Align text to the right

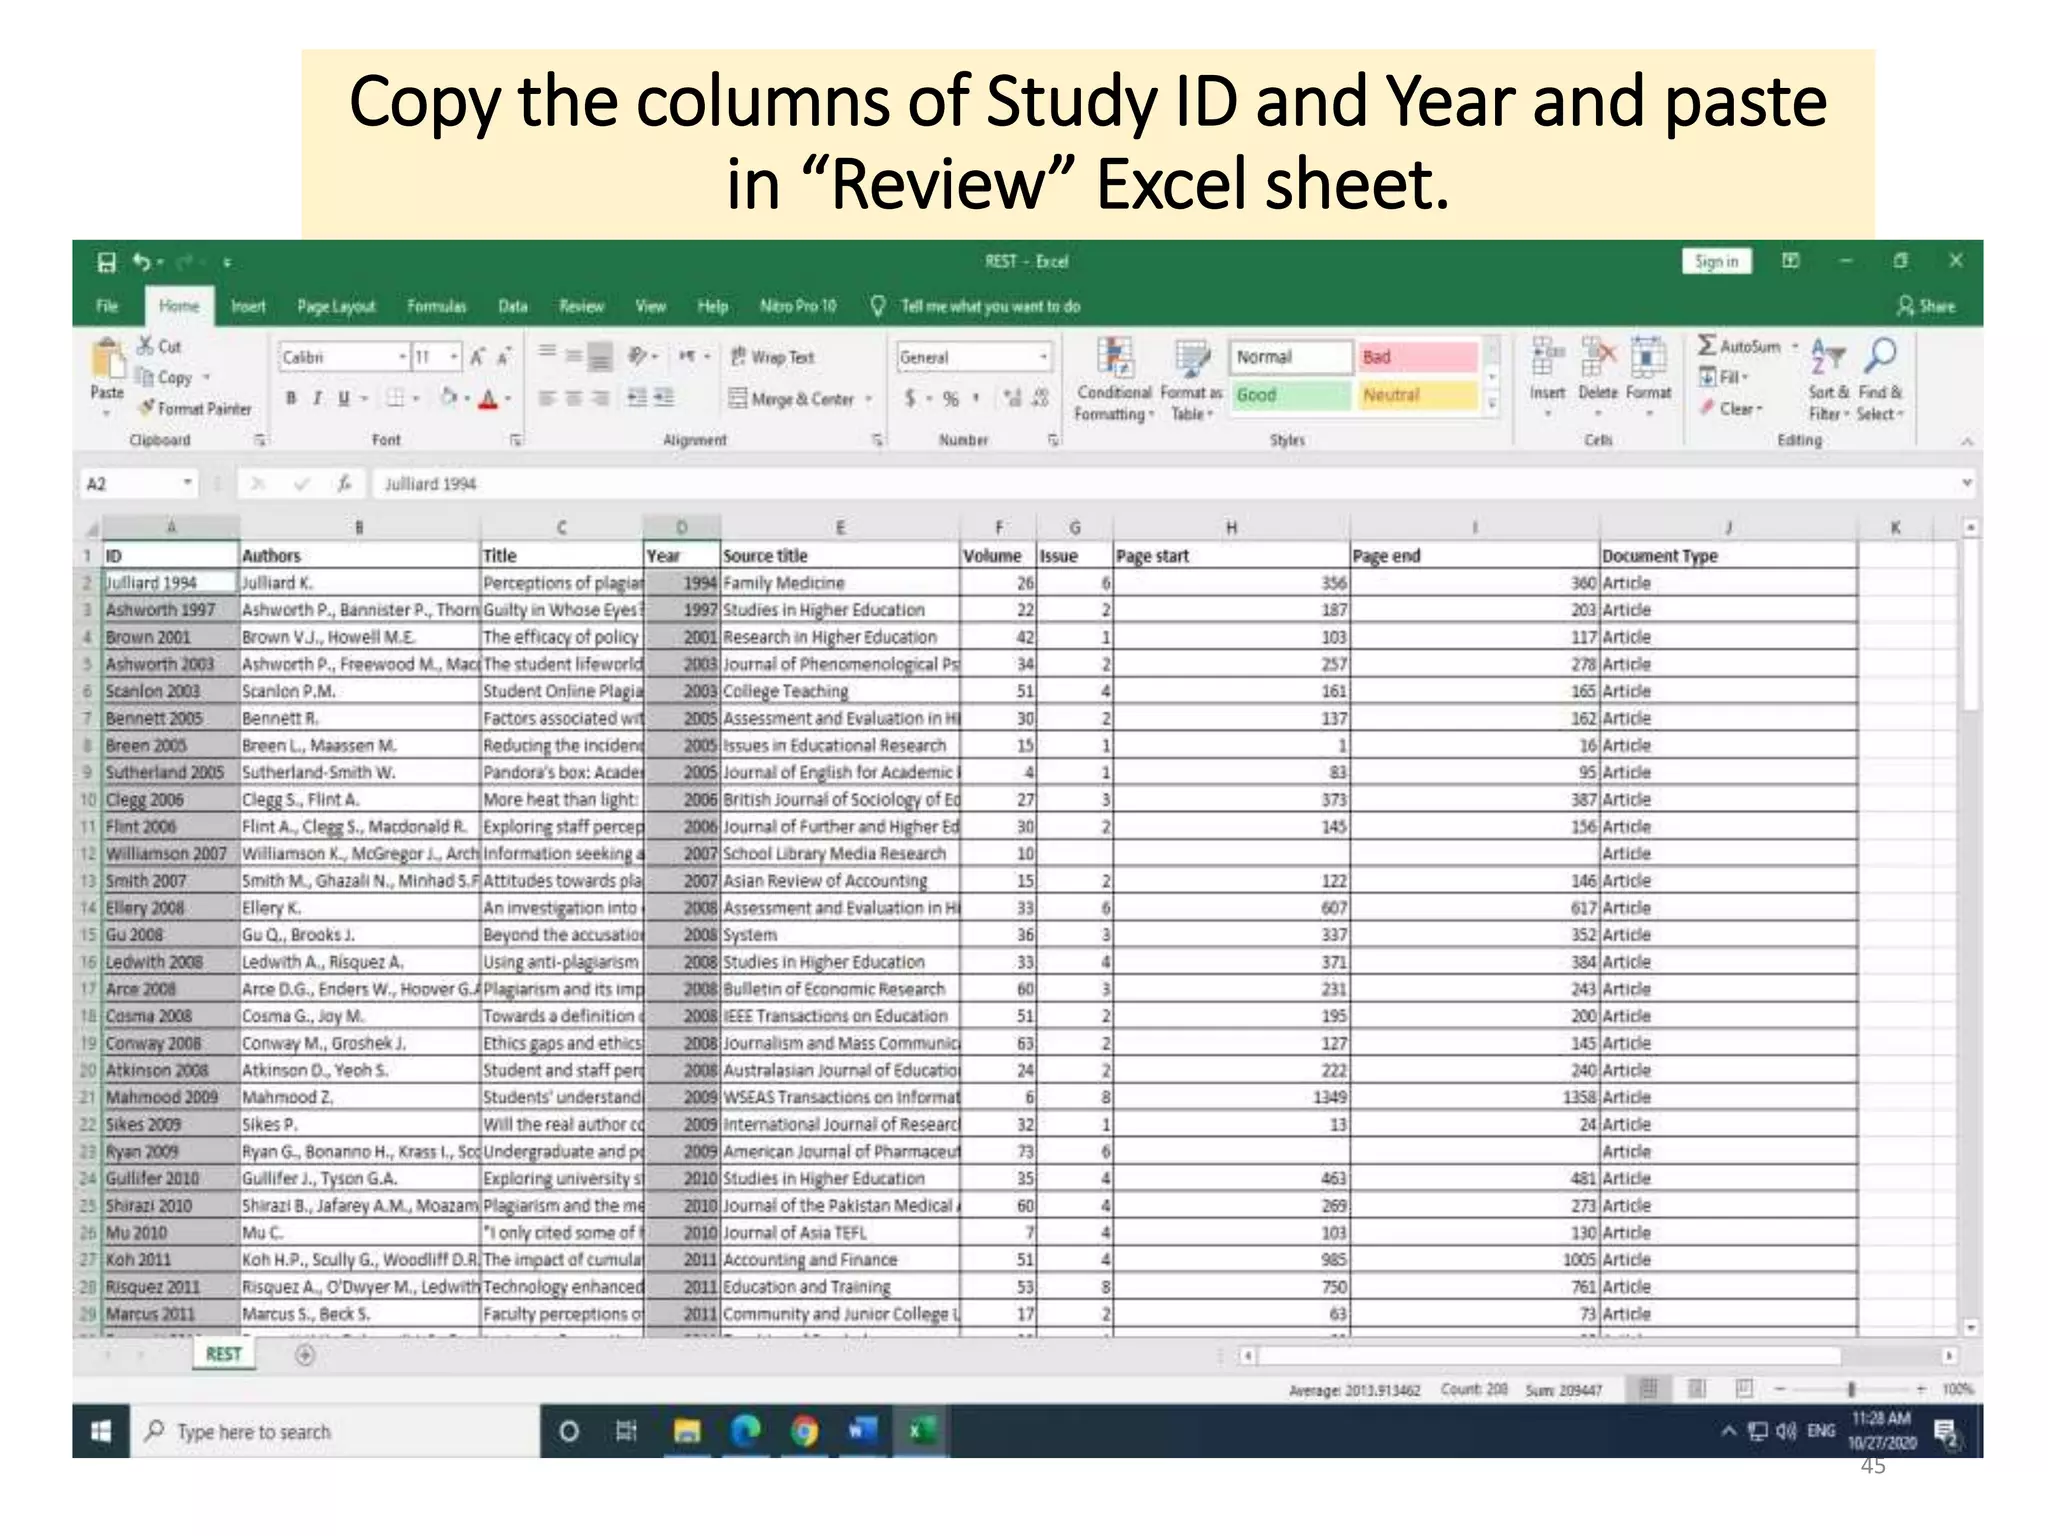tap(600, 398)
